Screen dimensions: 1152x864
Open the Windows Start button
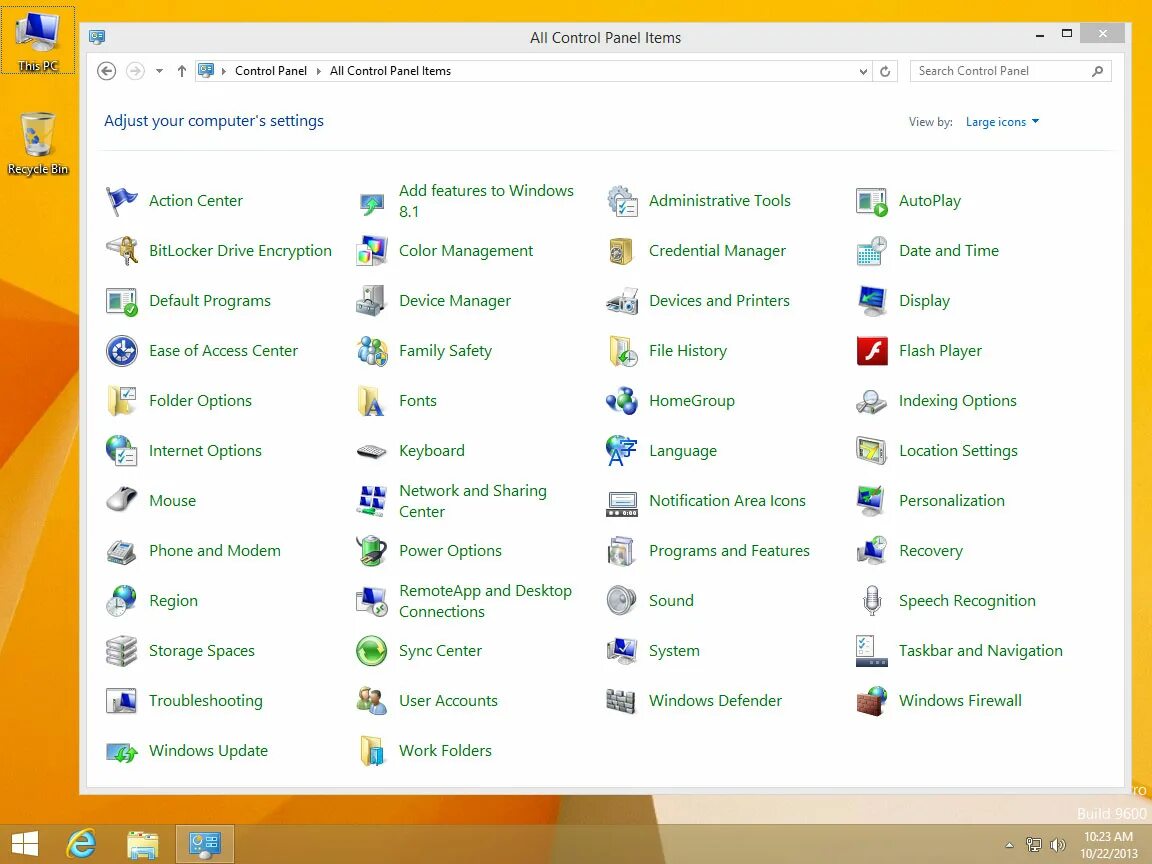(25, 844)
